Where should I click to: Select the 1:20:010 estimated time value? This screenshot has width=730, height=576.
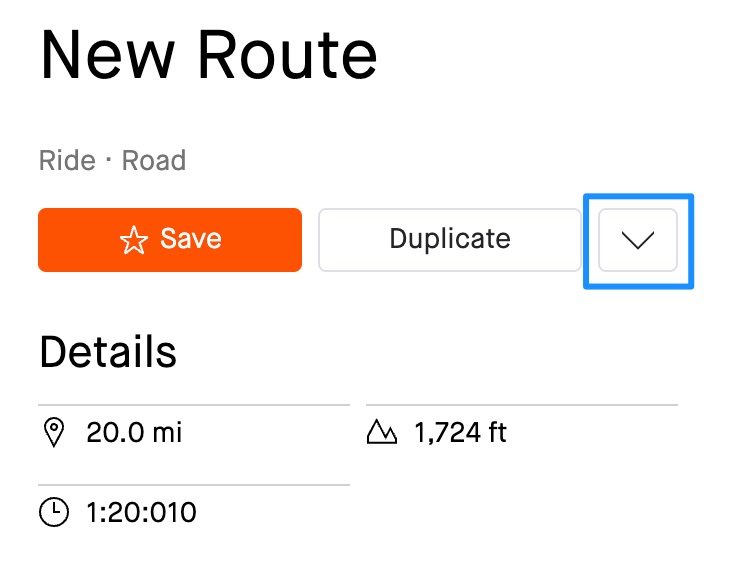[141, 513]
